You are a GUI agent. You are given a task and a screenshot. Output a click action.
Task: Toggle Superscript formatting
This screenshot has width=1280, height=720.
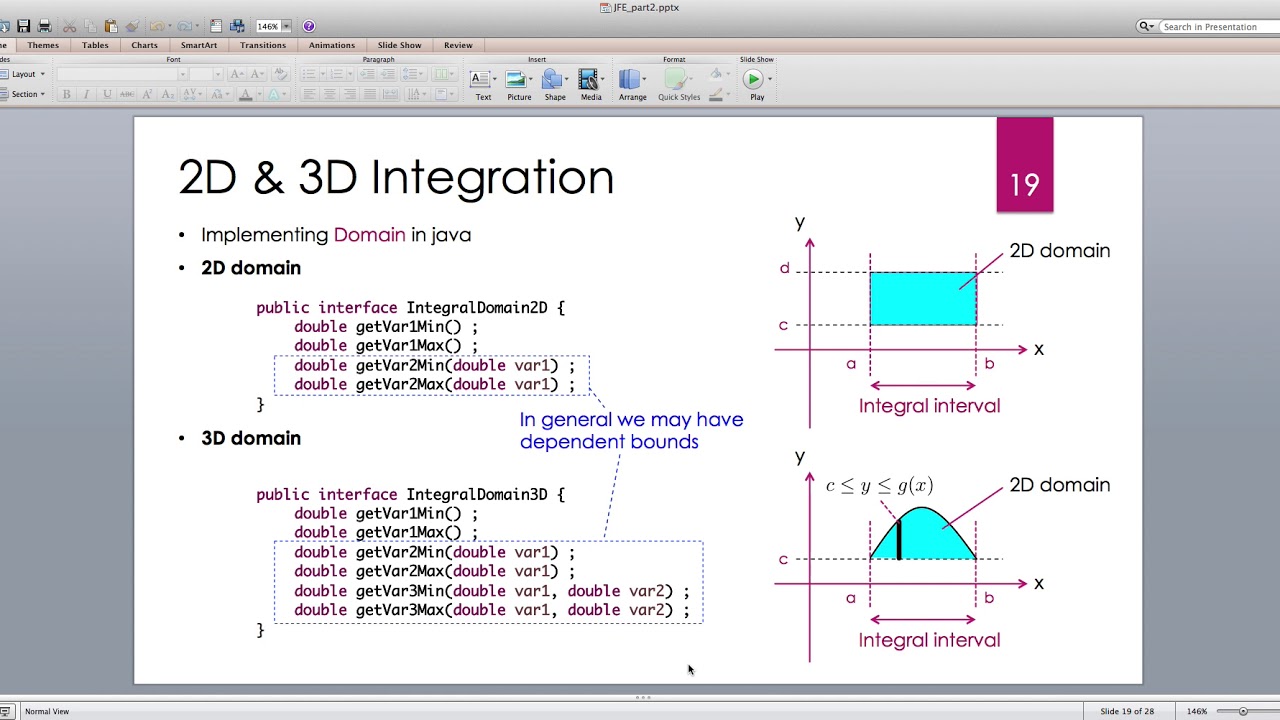click(147, 94)
